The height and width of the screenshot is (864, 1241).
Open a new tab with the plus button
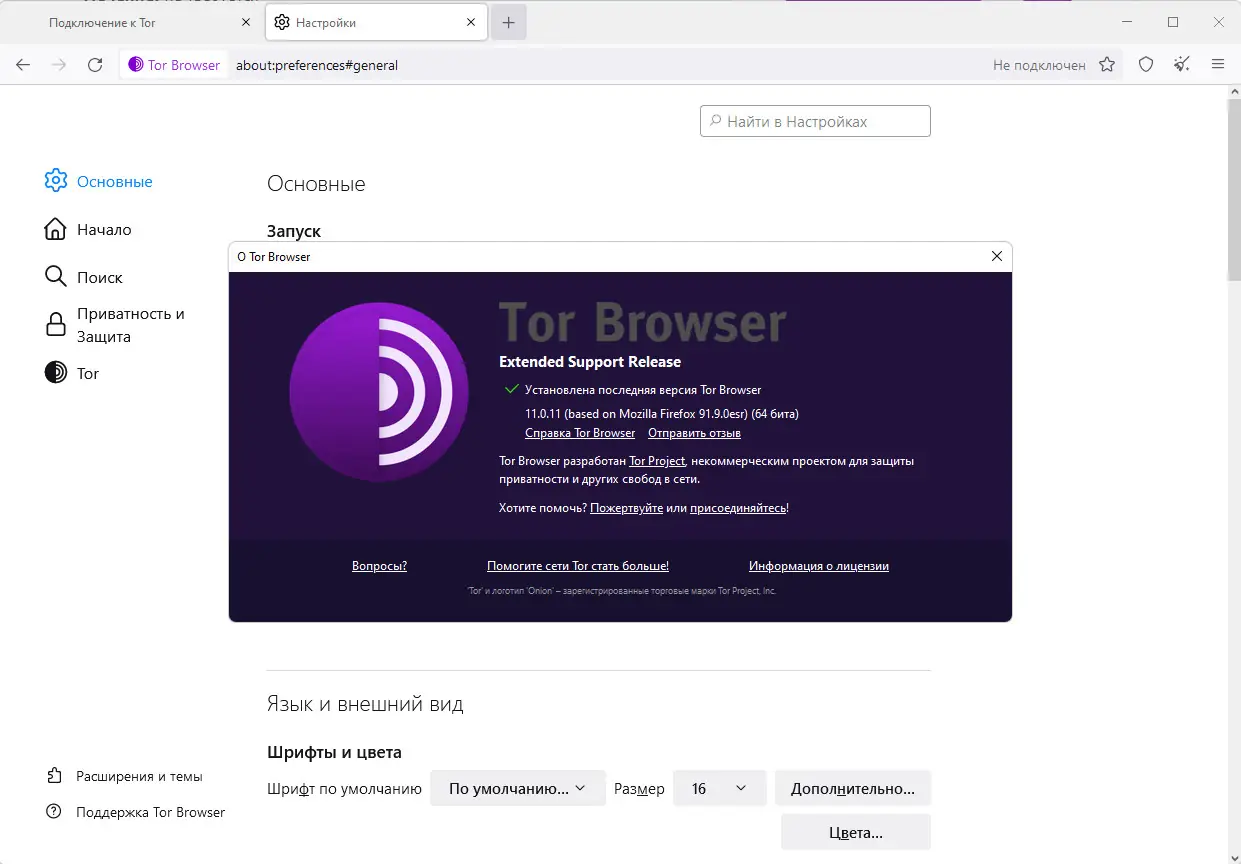tap(508, 22)
